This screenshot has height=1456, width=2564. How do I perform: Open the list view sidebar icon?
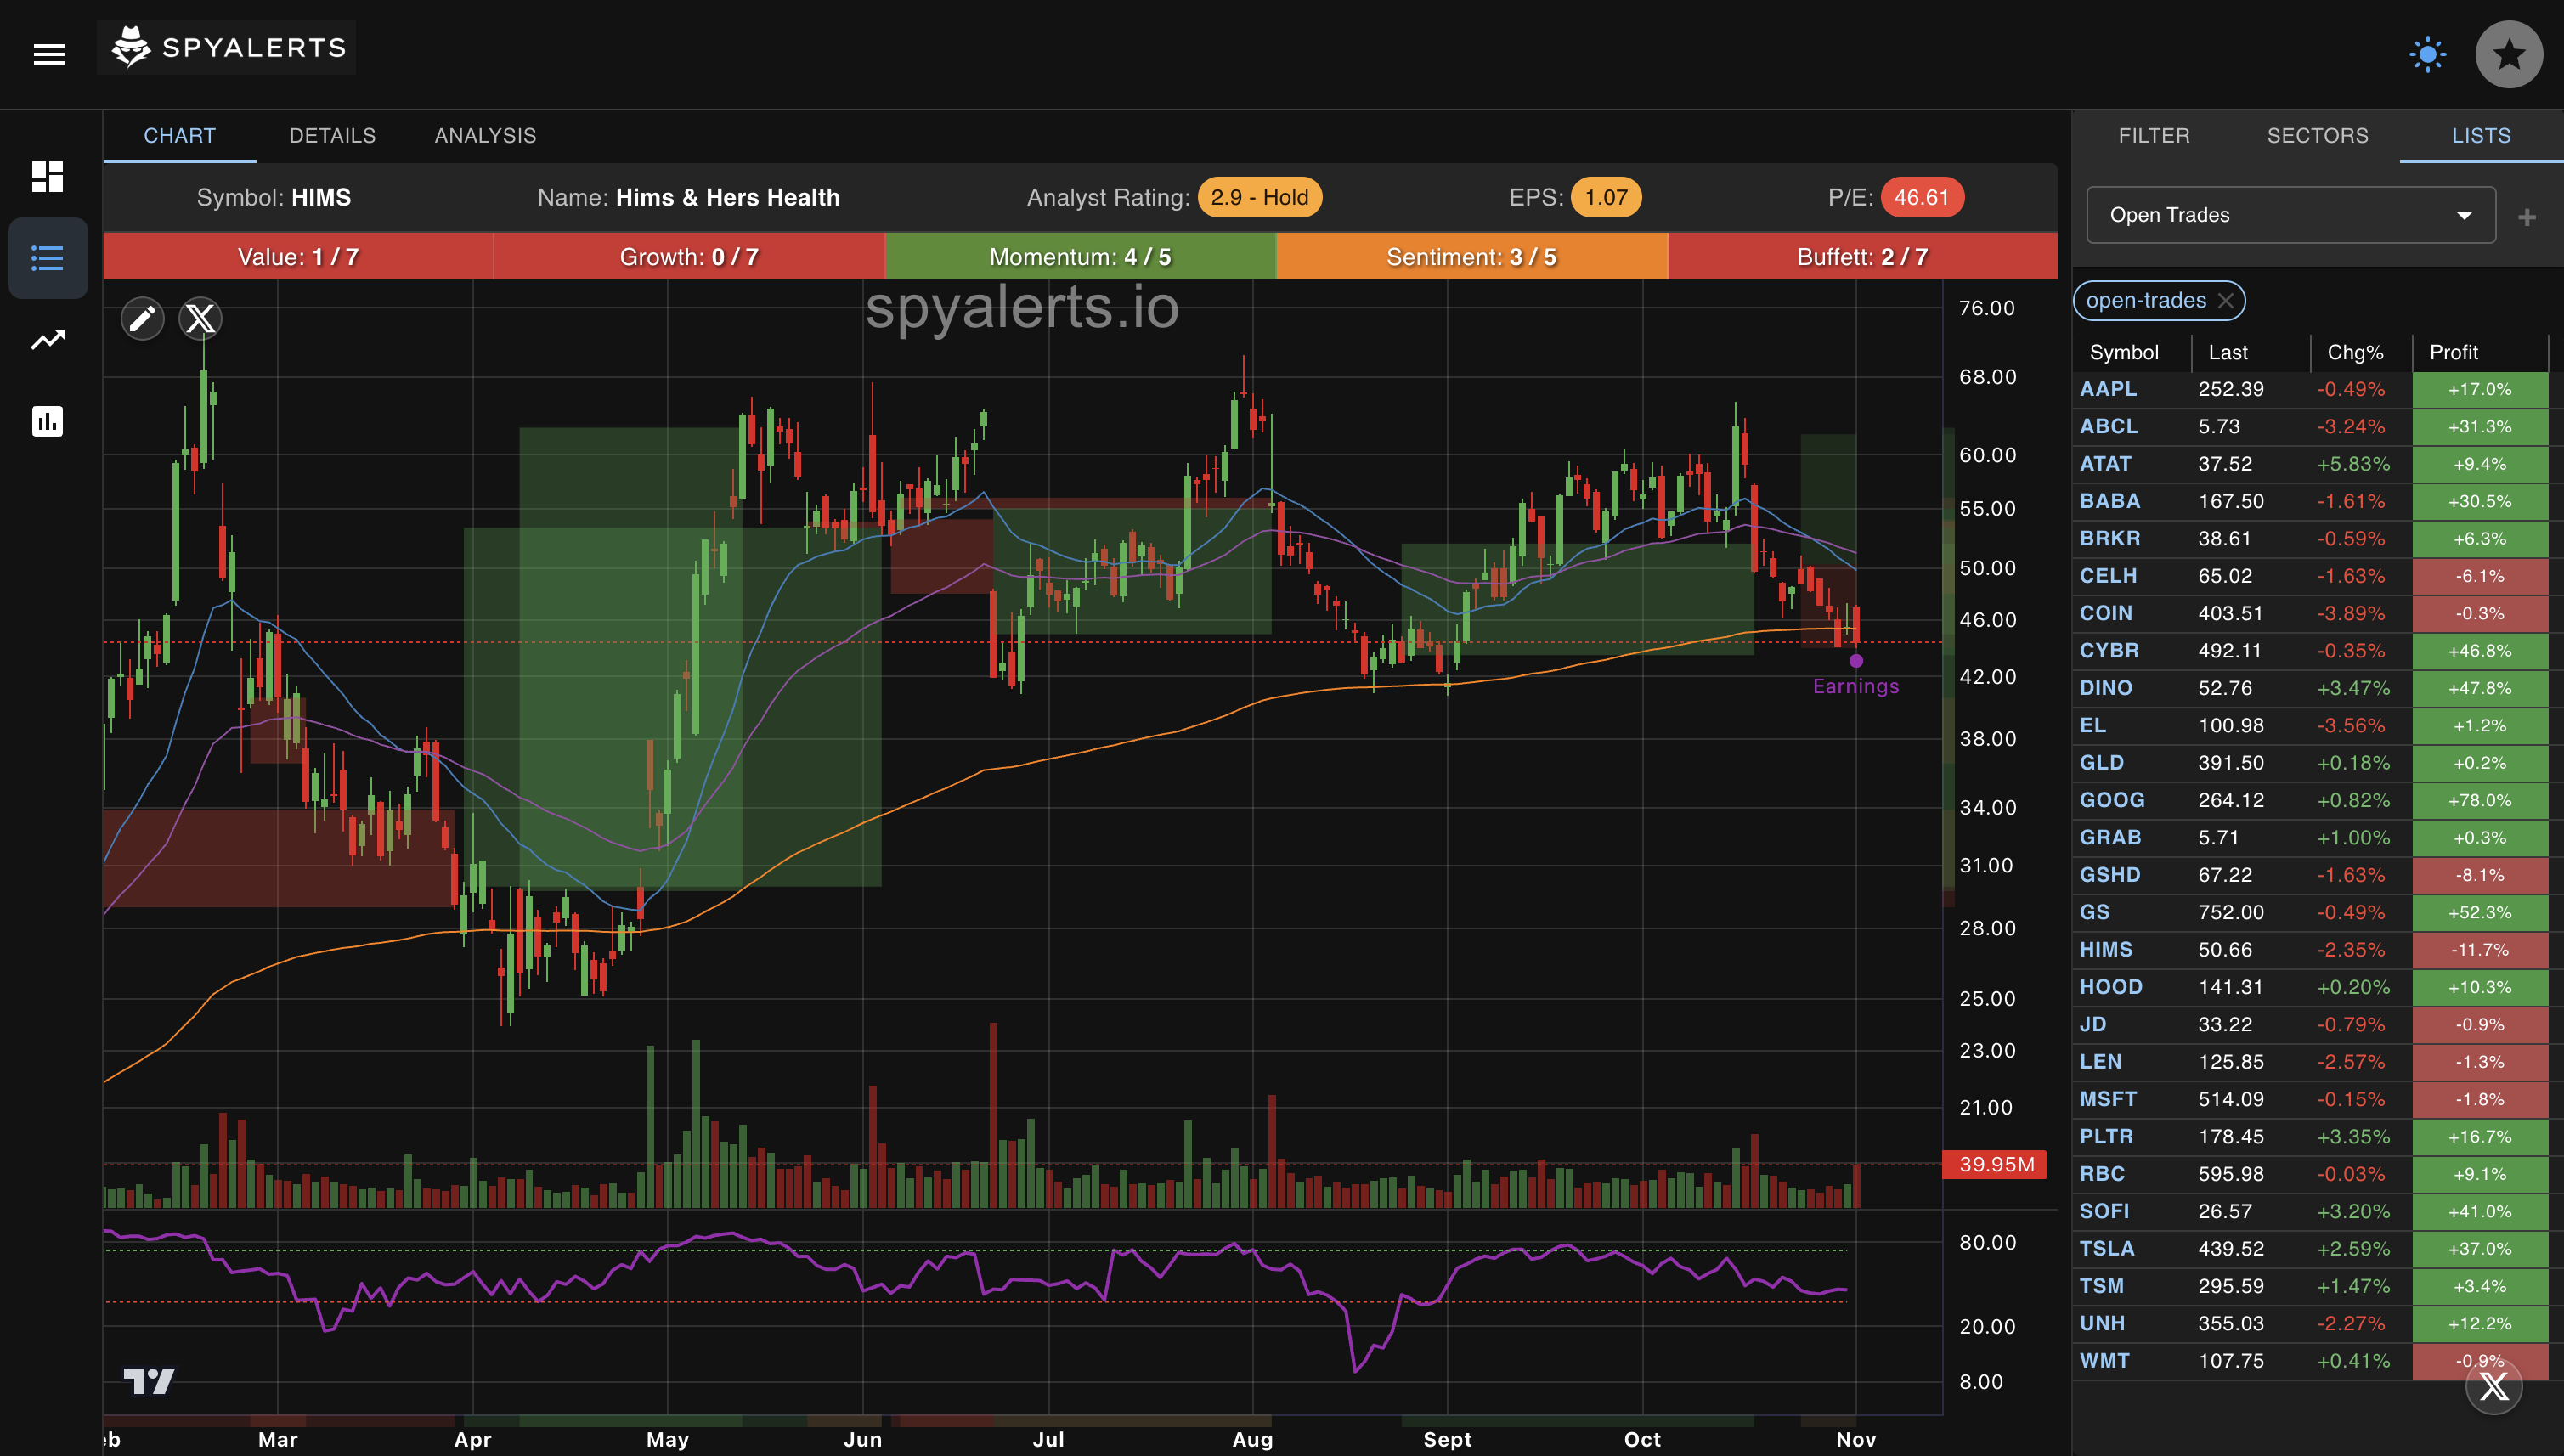pos(47,258)
